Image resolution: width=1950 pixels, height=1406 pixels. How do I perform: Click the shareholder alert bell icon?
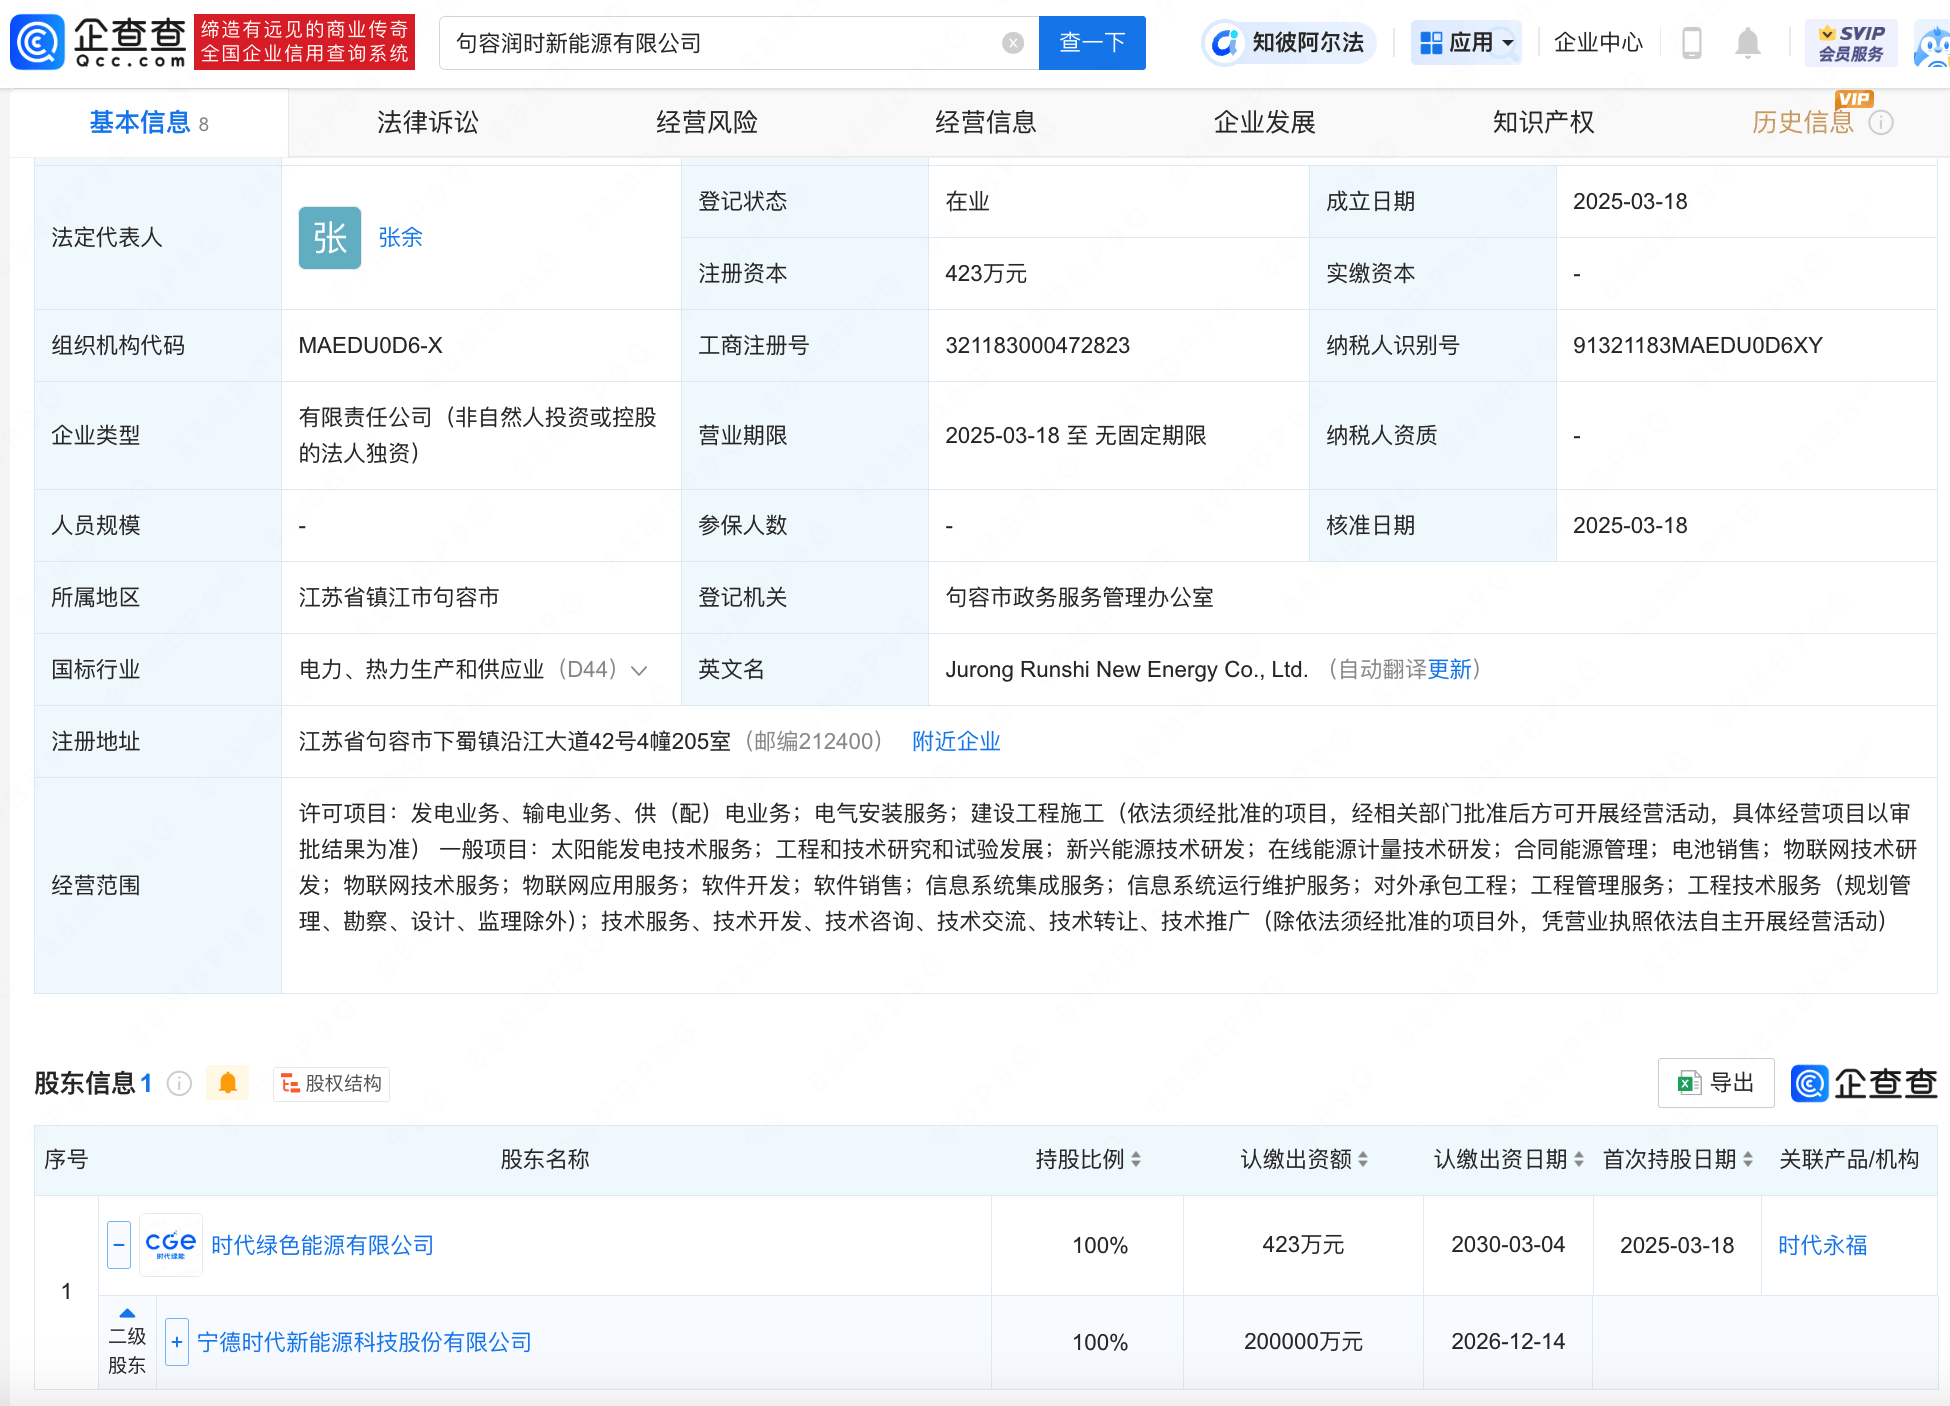coord(228,1083)
